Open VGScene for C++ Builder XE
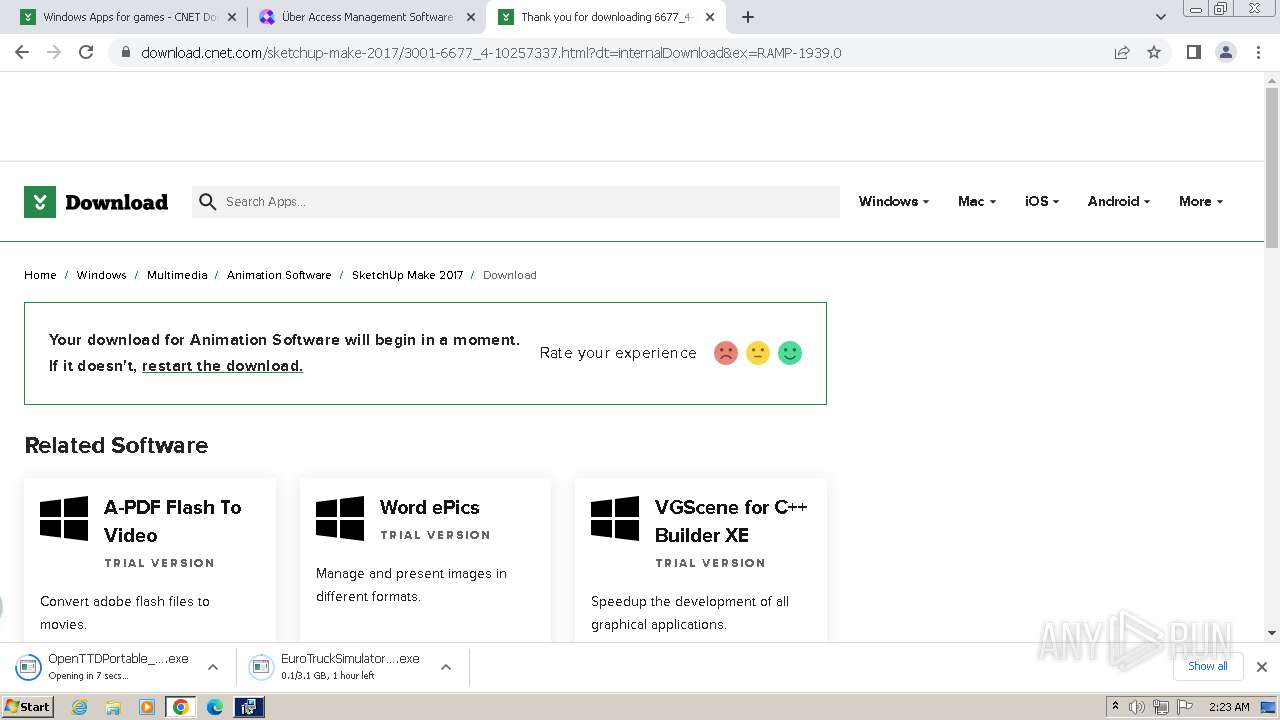This screenshot has width=1280, height=720. tap(731, 521)
